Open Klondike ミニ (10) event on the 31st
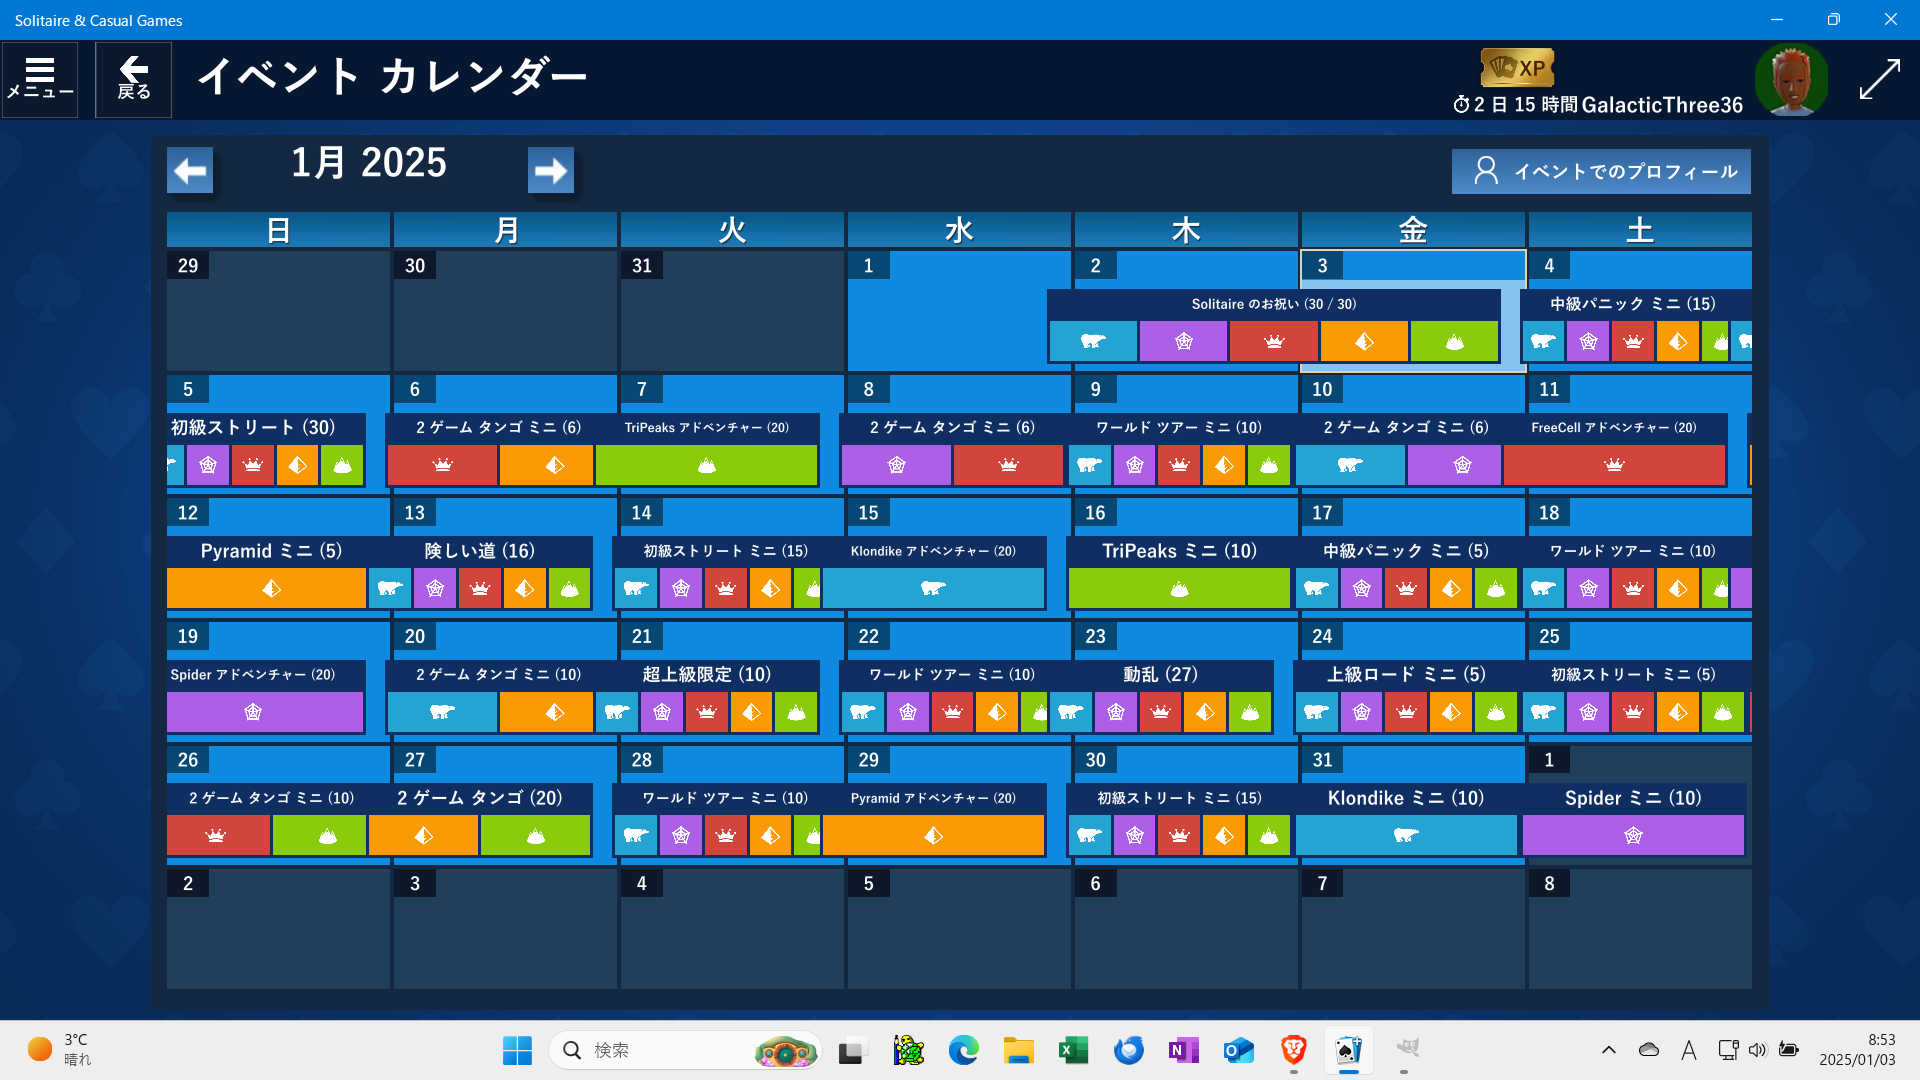 pyautogui.click(x=1406, y=836)
